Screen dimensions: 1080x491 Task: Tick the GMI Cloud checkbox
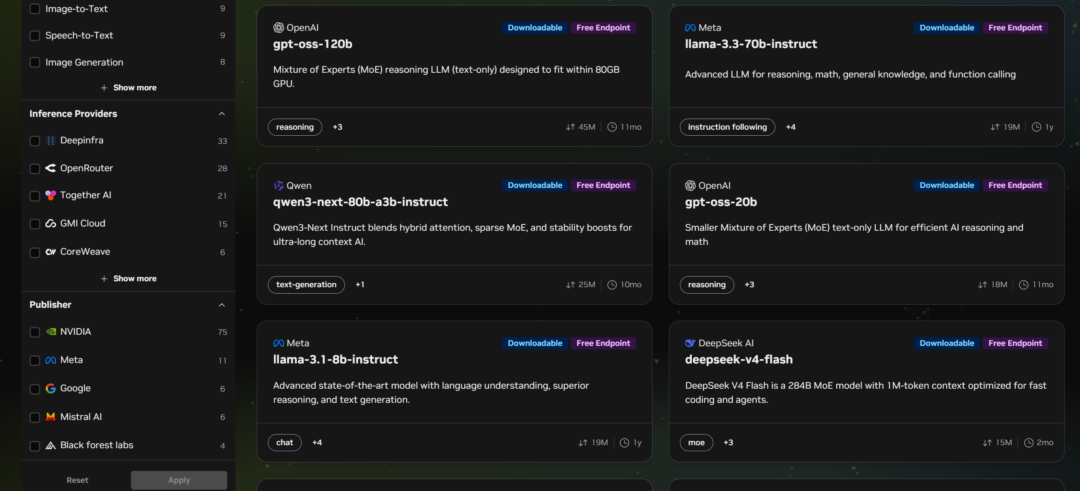34,224
